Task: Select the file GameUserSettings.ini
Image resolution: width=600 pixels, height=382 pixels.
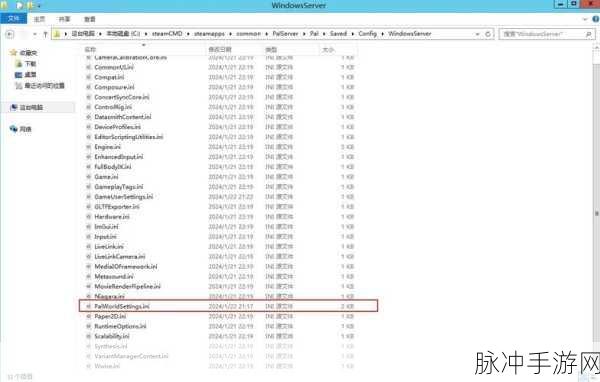Action: pyautogui.click(x=124, y=197)
